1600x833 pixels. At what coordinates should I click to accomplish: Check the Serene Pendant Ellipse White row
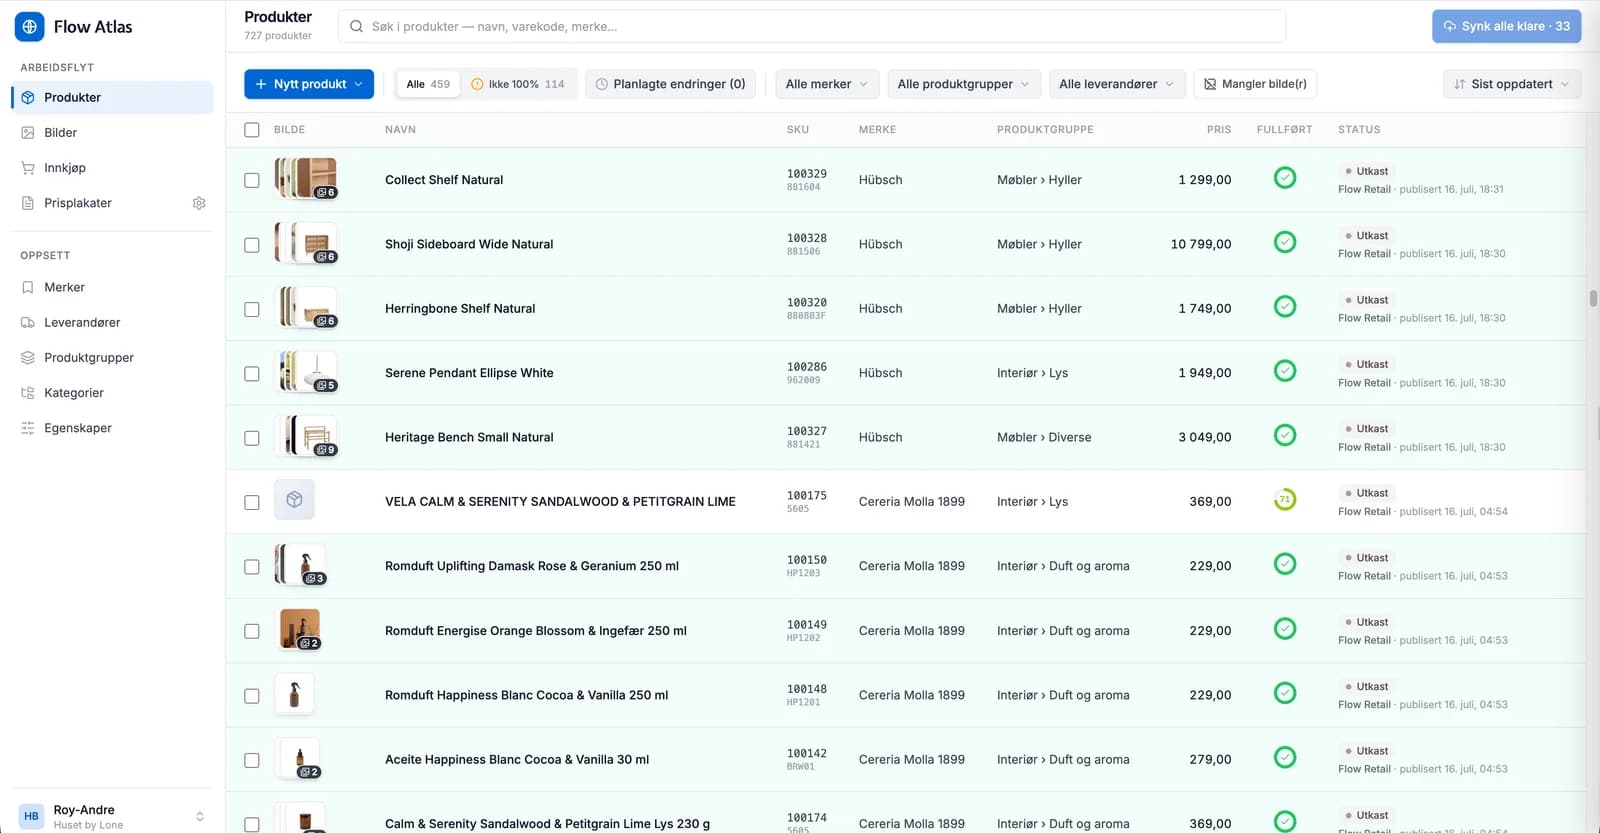tap(252, 374)
